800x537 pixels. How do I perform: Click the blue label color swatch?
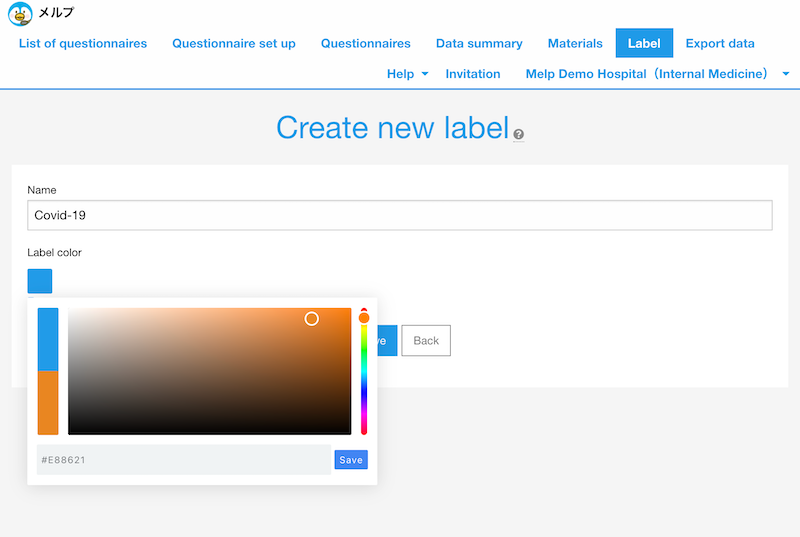pos(40,281)
